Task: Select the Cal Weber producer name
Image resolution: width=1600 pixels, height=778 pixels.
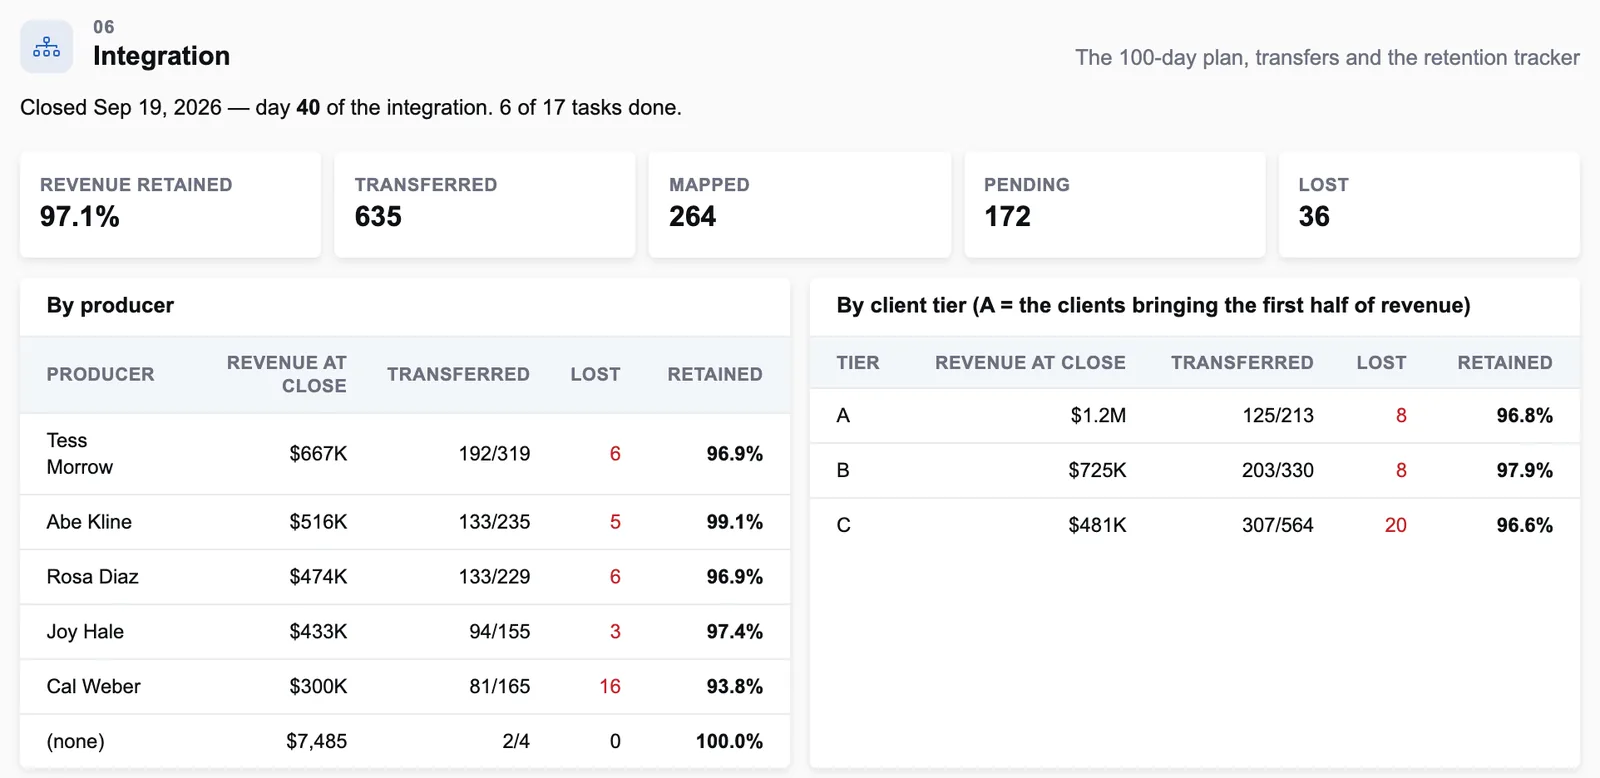Action: (x=93, y=687)
